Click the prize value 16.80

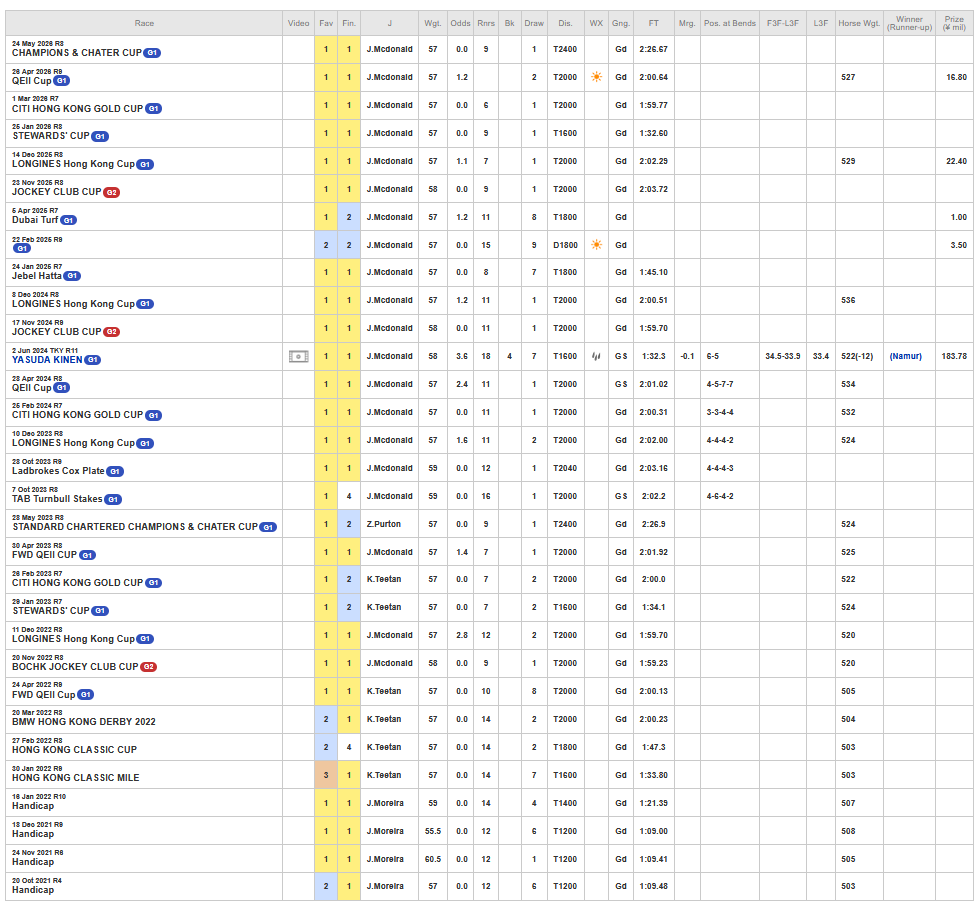956,78
